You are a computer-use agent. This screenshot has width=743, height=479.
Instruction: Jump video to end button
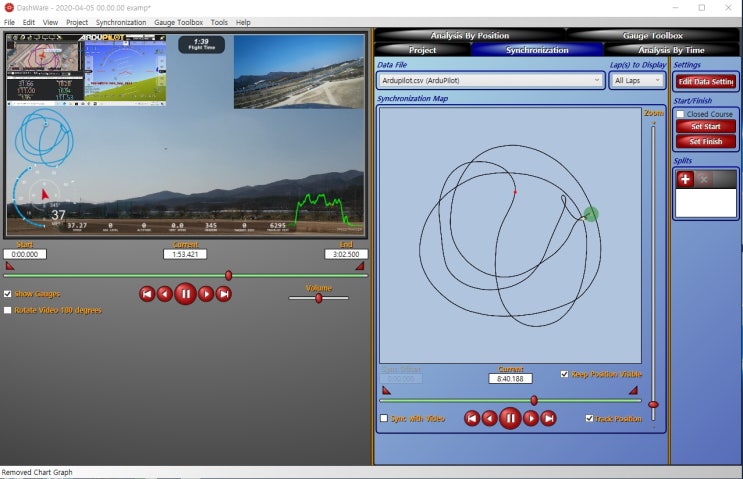coord(224,294)
